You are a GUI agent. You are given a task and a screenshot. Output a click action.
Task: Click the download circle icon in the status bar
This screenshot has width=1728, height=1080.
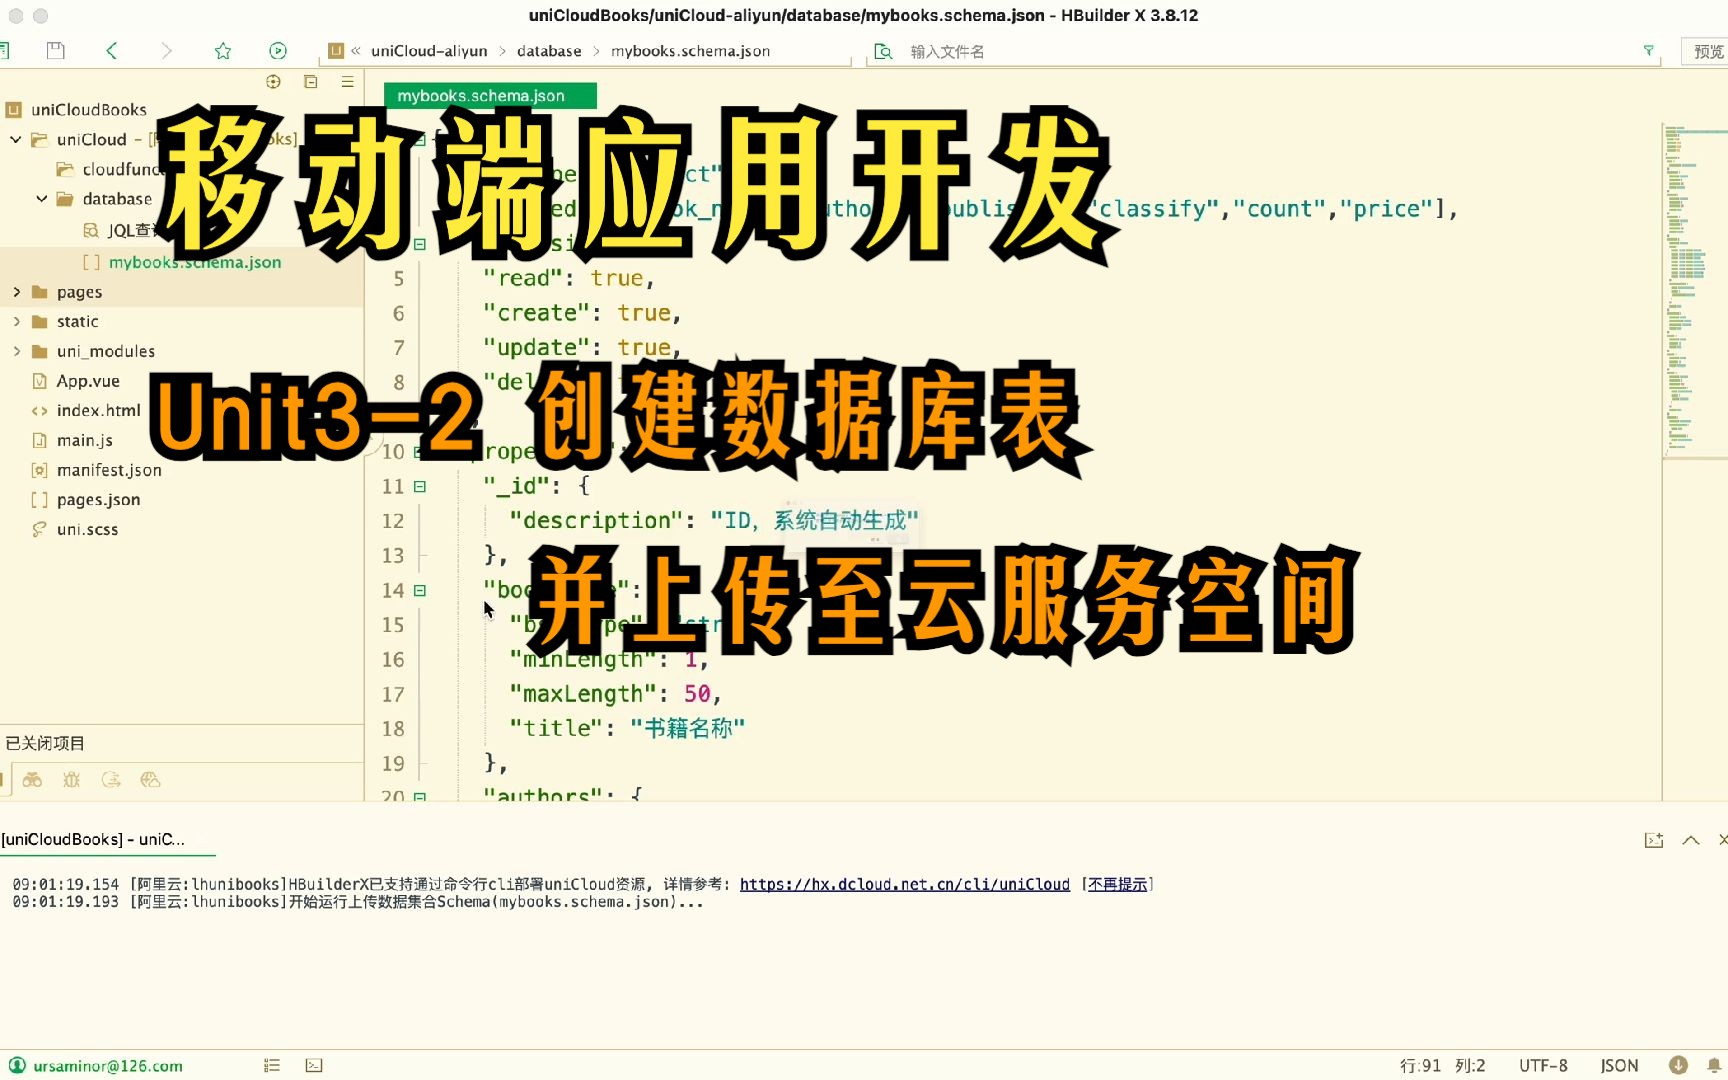1679,1065
